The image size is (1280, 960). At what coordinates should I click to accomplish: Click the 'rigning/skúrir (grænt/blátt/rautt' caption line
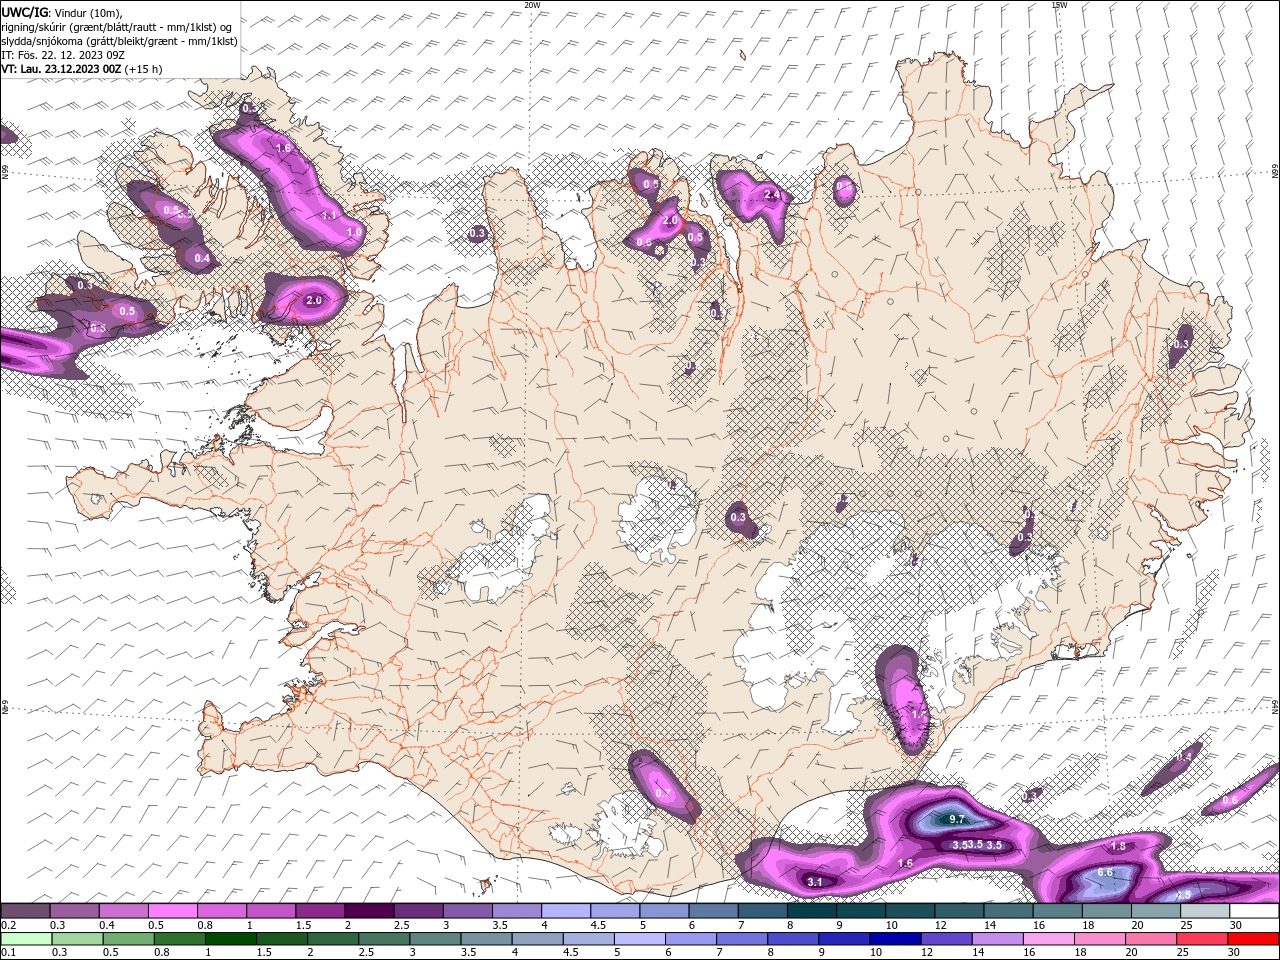point(117,27)
